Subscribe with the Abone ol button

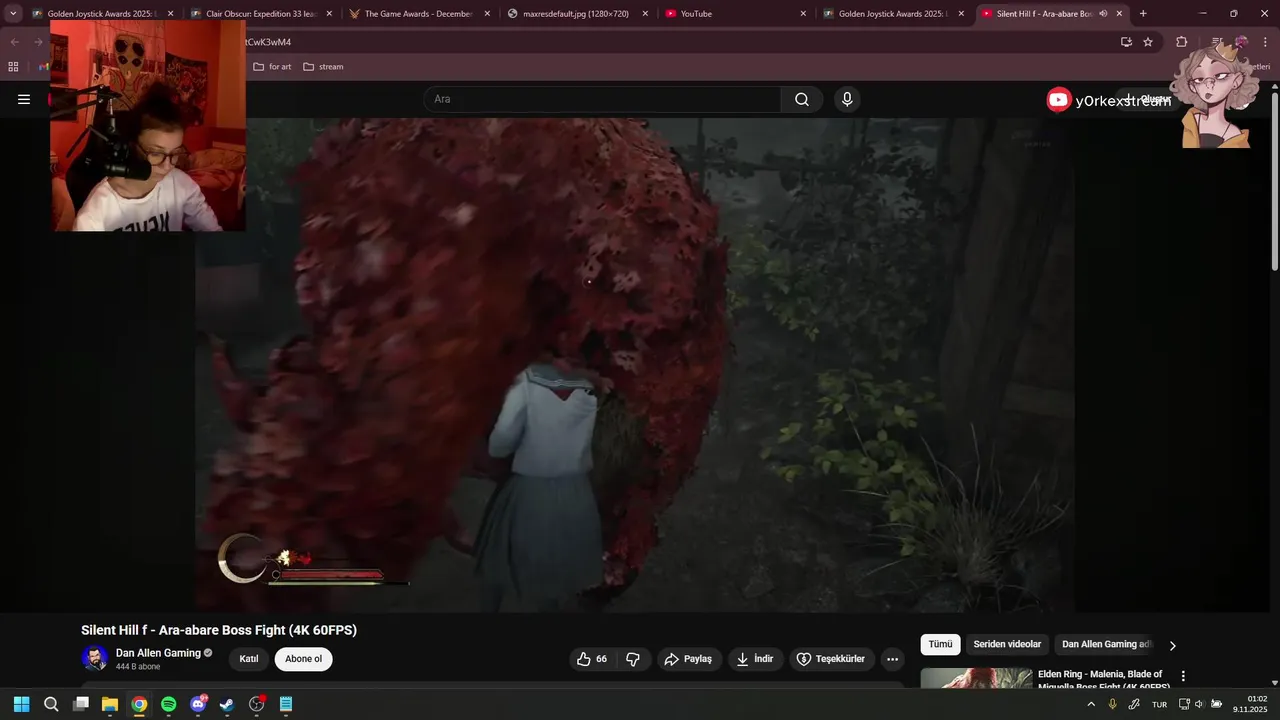[304, 659]
